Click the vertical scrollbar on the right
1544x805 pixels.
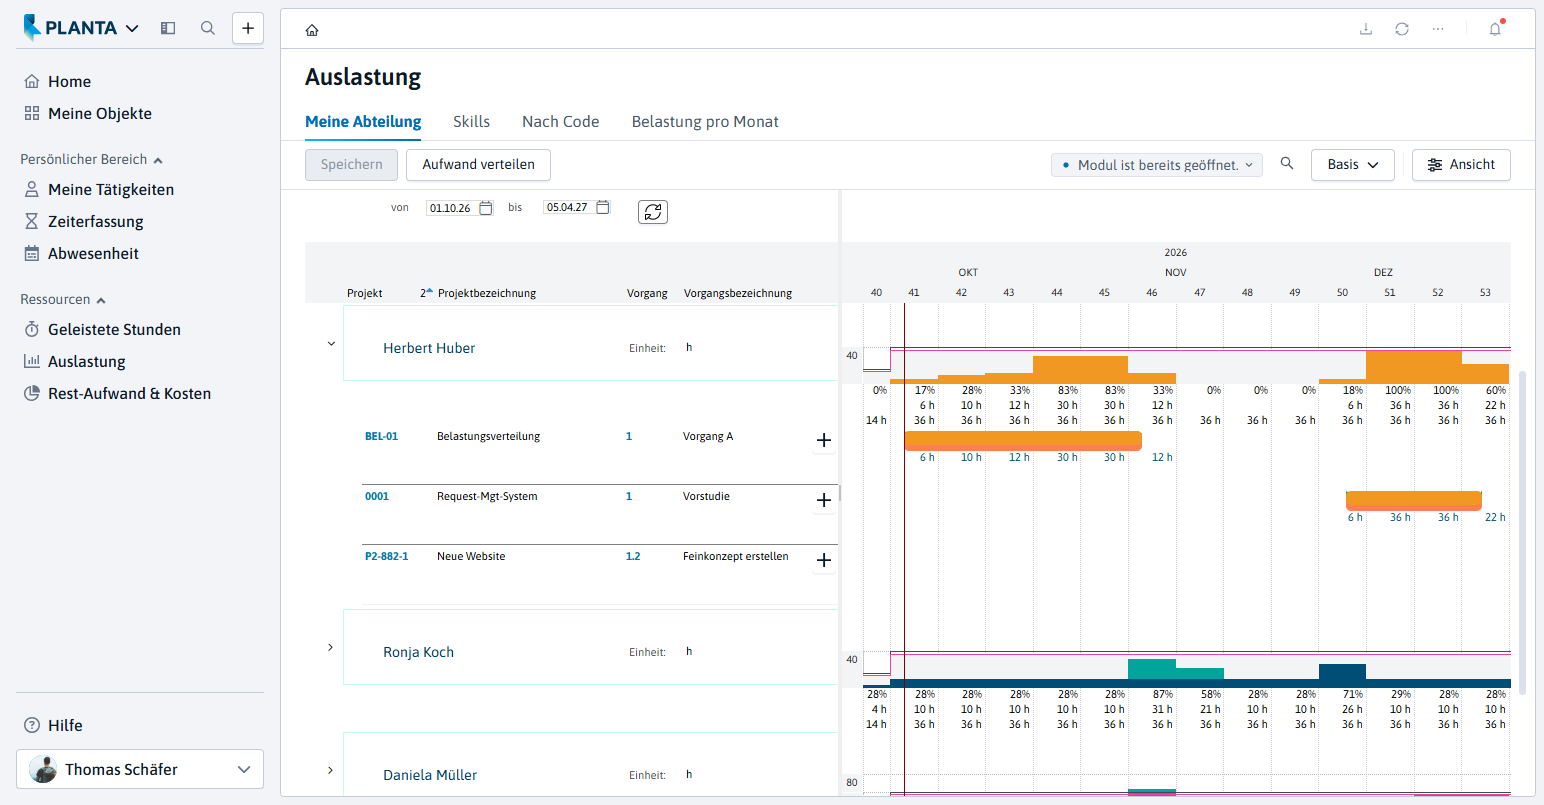click(x=1522, y=532)
